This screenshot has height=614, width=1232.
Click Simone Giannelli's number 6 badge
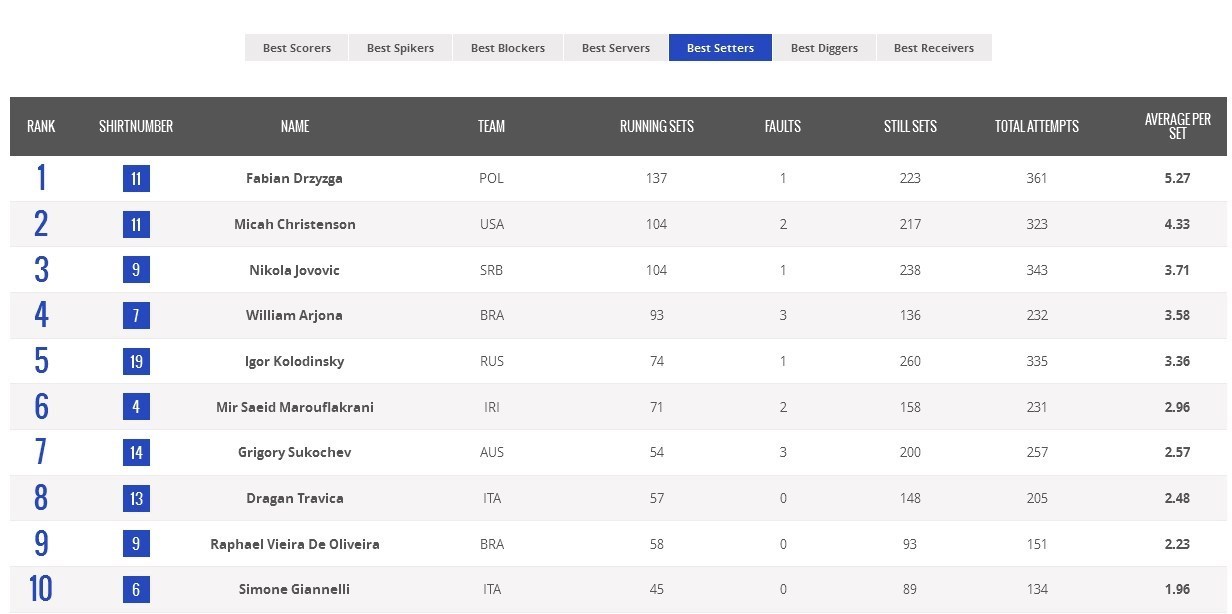136,590
